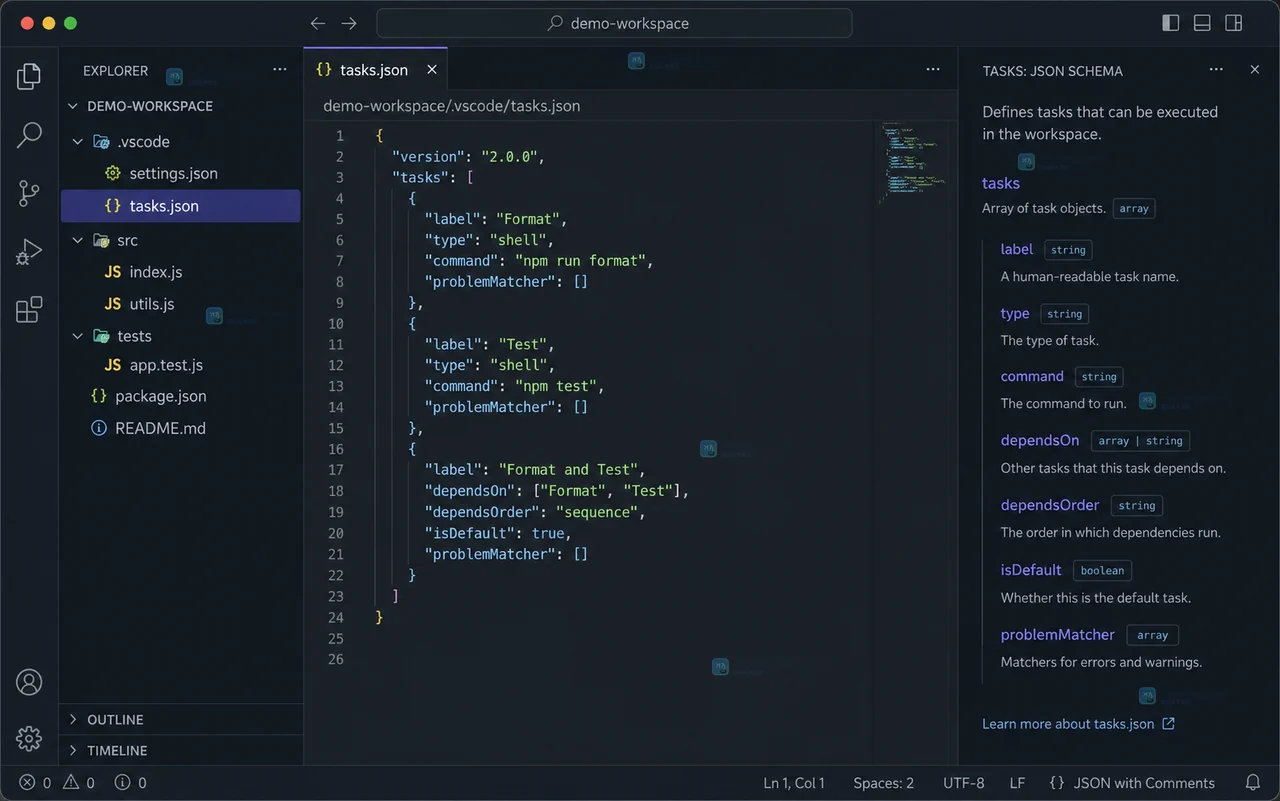Screen dimensions: 1280x801
Task: Click the dependsOrder property in schema
Action: coord(1050,505)
